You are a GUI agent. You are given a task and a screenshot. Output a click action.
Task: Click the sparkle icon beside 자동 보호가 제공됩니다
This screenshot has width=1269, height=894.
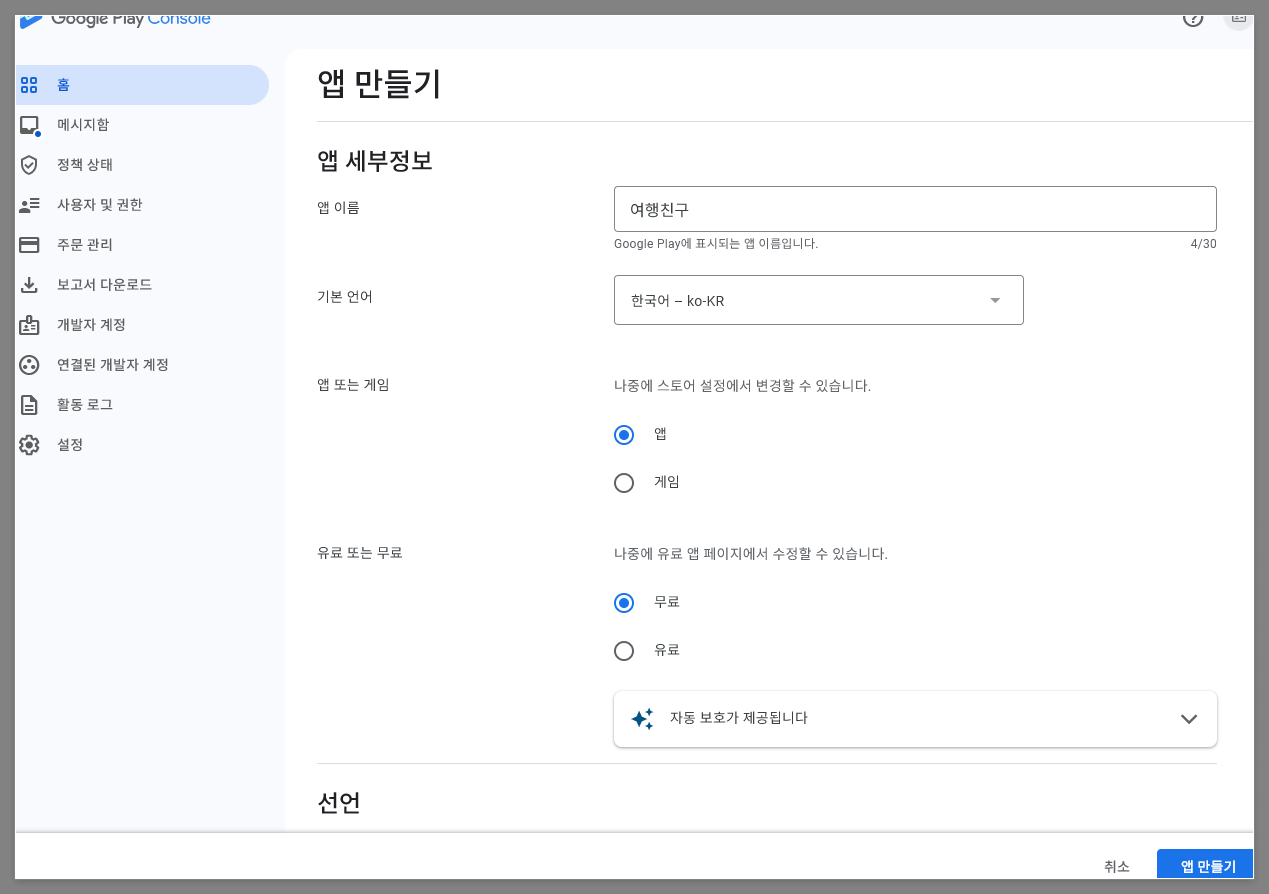pos(642,719)
